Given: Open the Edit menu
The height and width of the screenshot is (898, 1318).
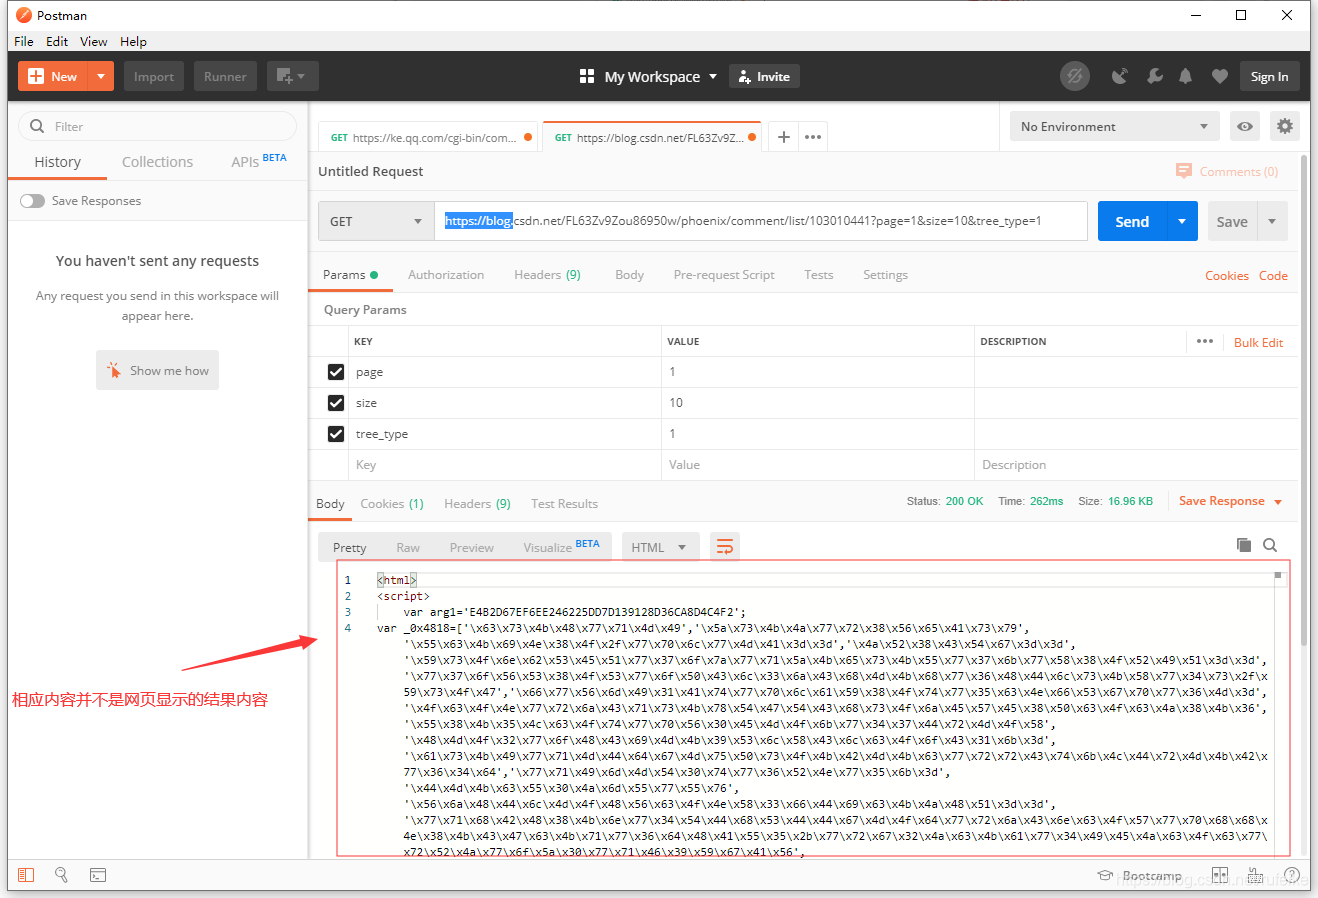Looking at the screenshot, I should point(57,41).
